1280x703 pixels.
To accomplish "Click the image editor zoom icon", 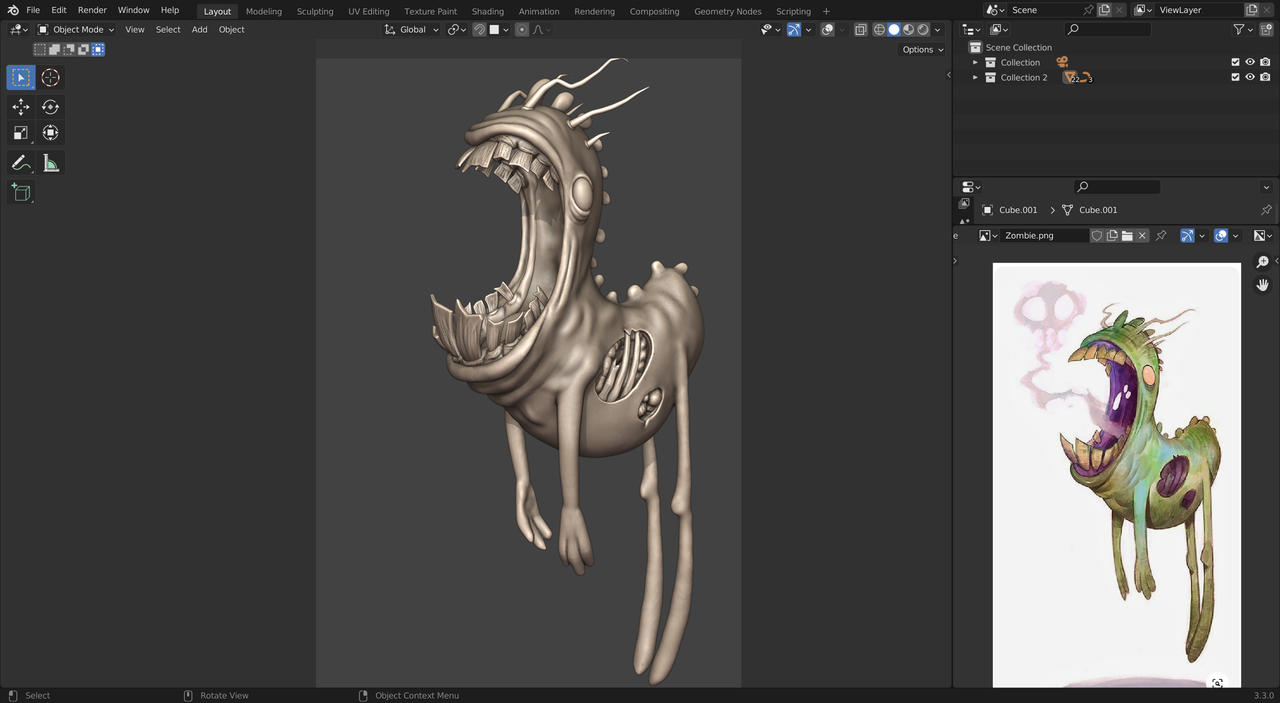I will 1262,262.
